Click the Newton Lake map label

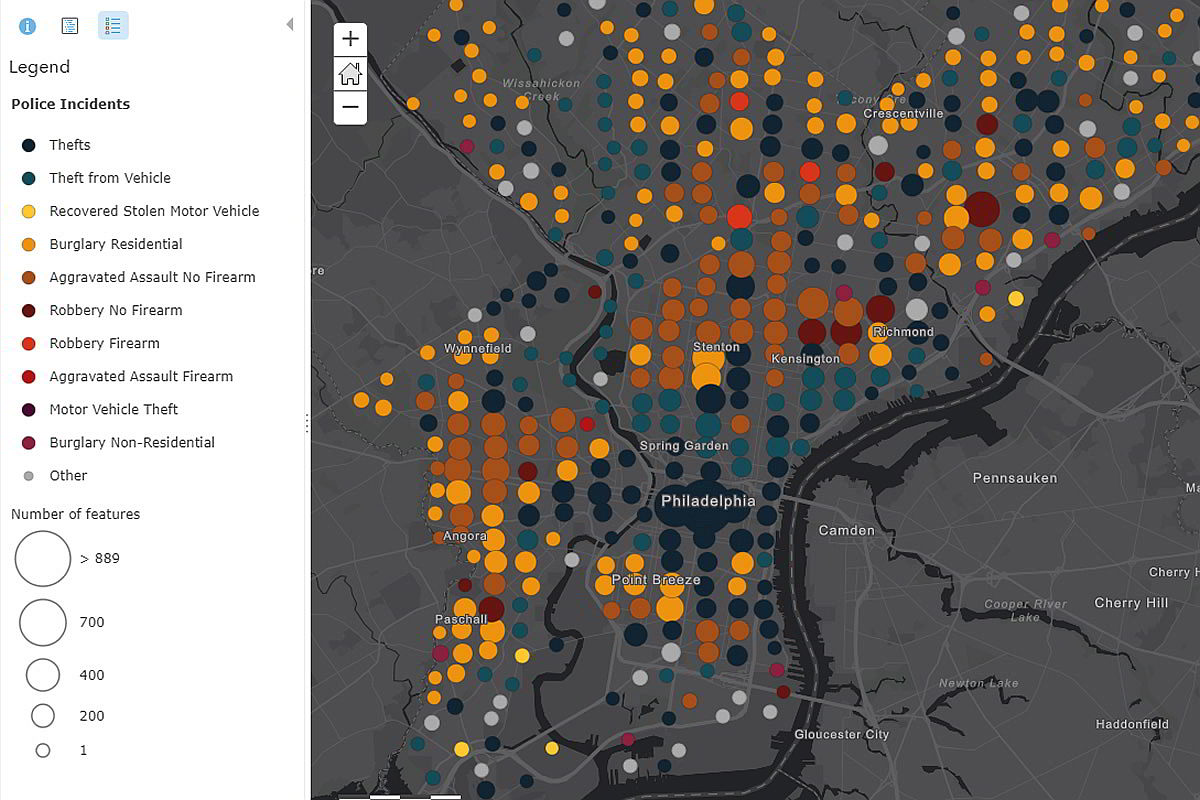(x=978, y=683)
